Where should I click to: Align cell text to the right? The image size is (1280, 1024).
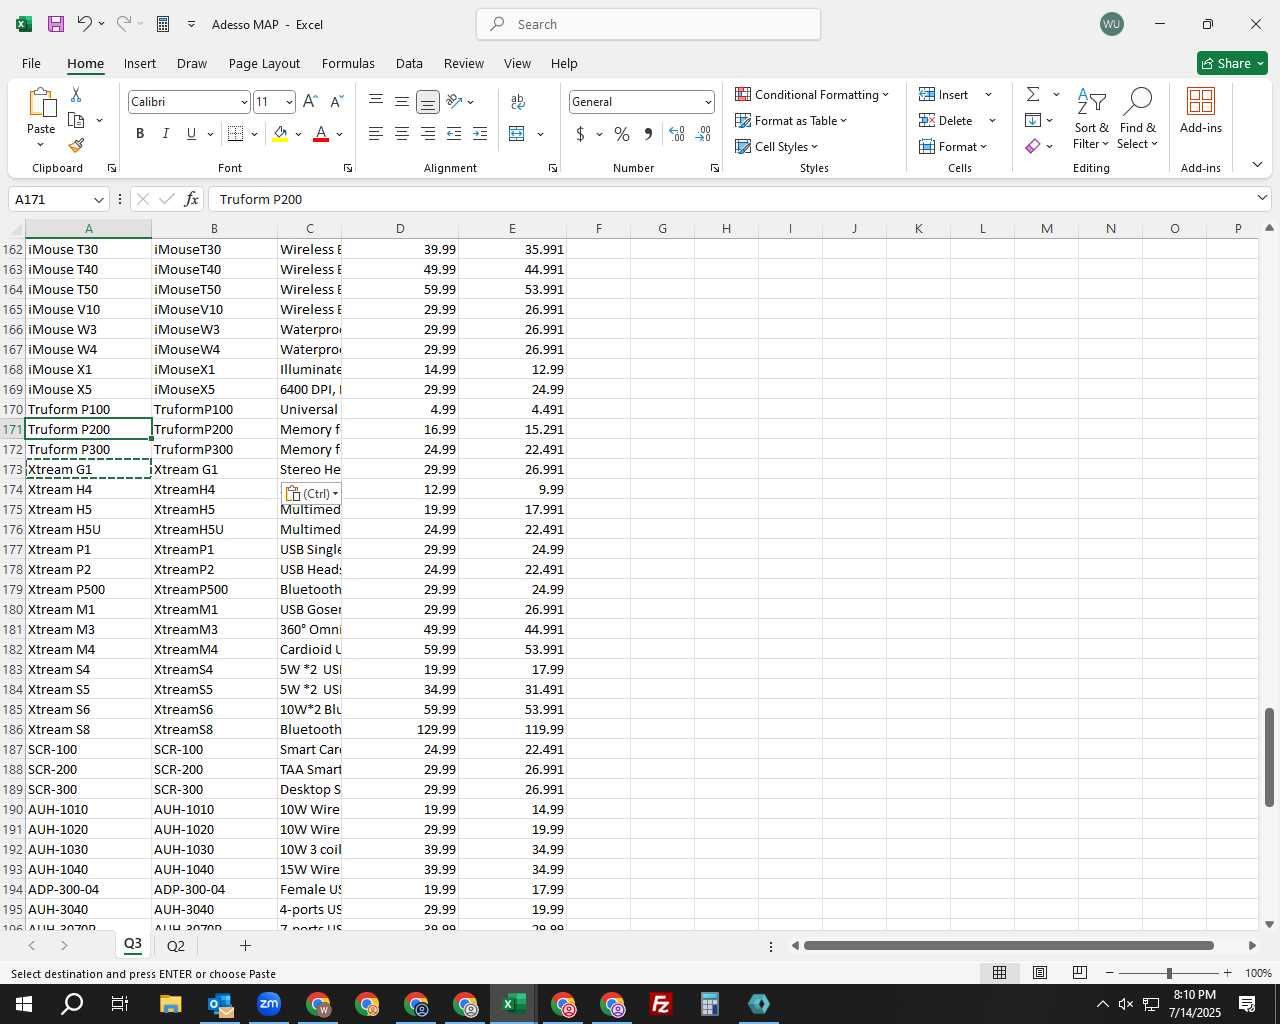pyautogui.click(x=428, y=134)
